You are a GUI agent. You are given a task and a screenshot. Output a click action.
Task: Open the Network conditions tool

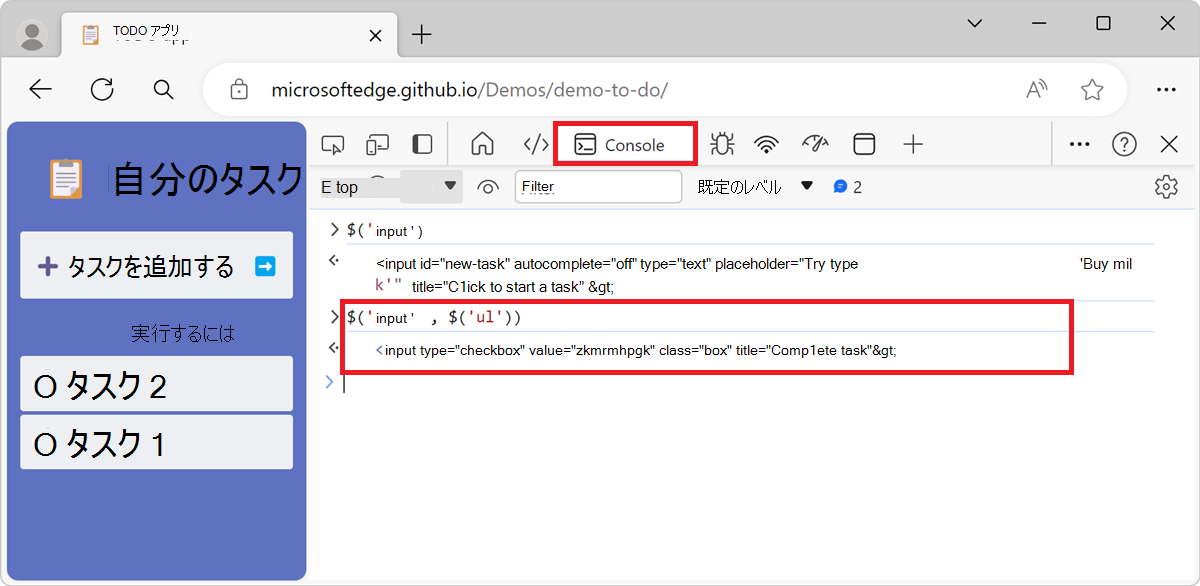tap(766, 143)
